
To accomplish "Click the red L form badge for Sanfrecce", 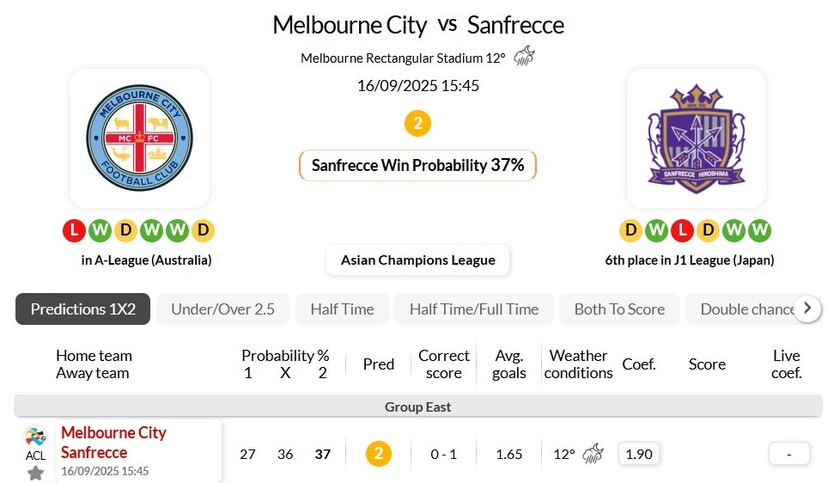I will pos(682,231).
